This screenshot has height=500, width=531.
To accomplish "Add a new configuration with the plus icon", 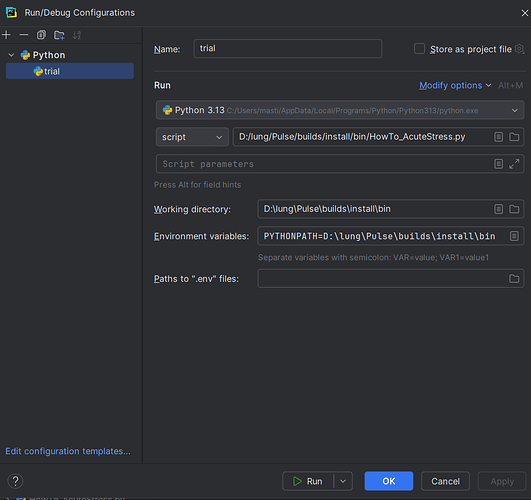I will (x=6, y=35).
